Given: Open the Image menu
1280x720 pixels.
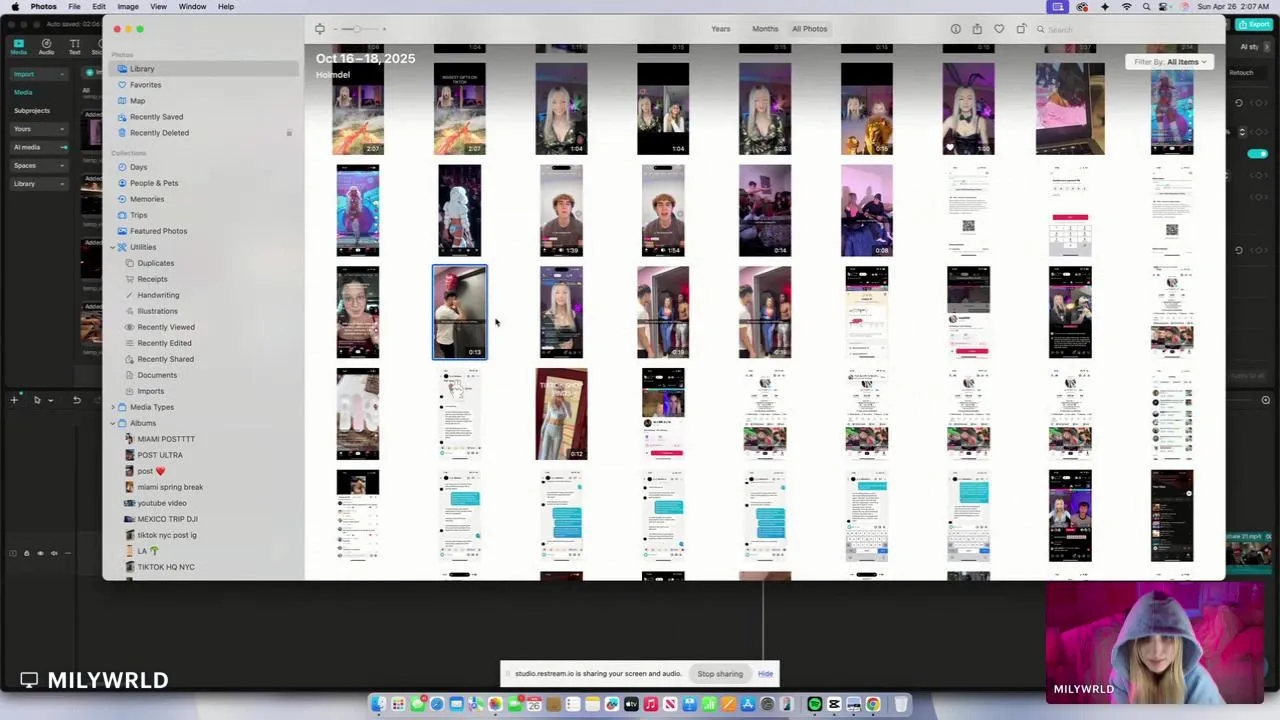Looking at the screenshot, I should (x=128, y=7).
